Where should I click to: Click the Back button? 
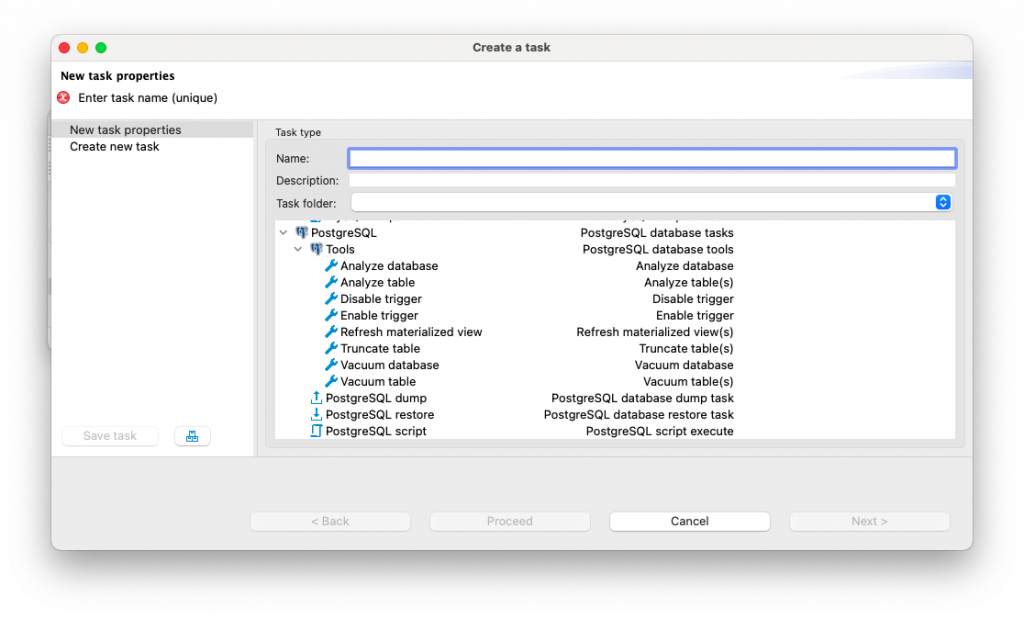point(330,521)
